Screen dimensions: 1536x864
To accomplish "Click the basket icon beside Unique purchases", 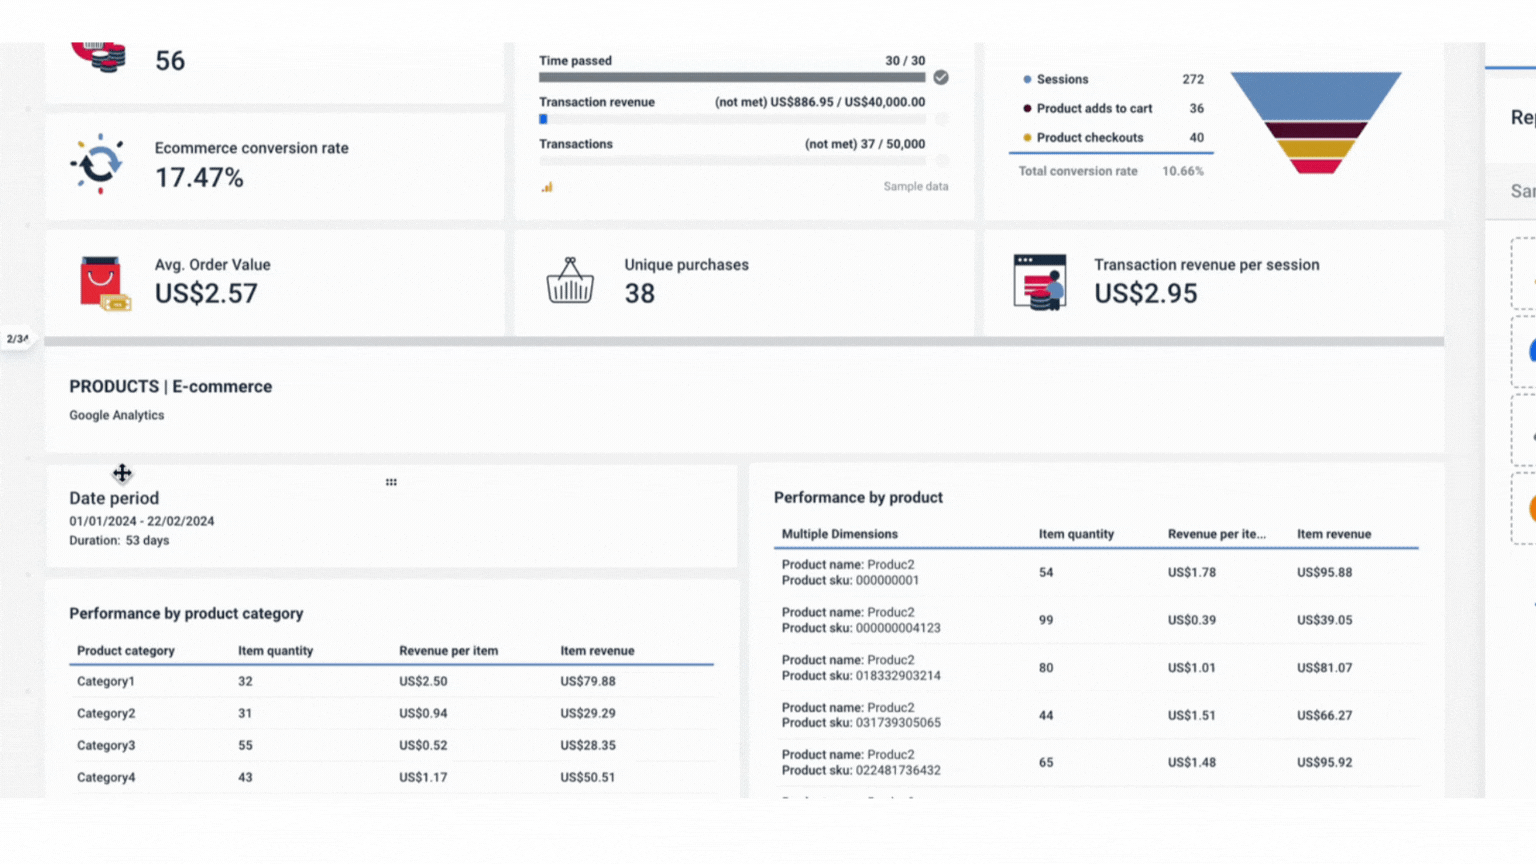I will pos(570,281).
